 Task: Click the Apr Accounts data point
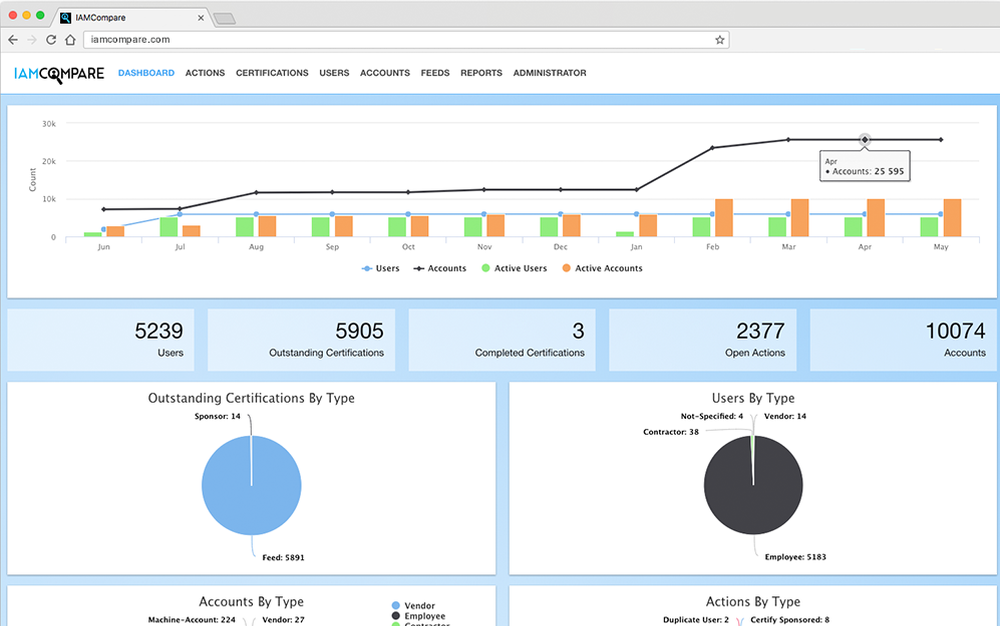tap(864, 140)
